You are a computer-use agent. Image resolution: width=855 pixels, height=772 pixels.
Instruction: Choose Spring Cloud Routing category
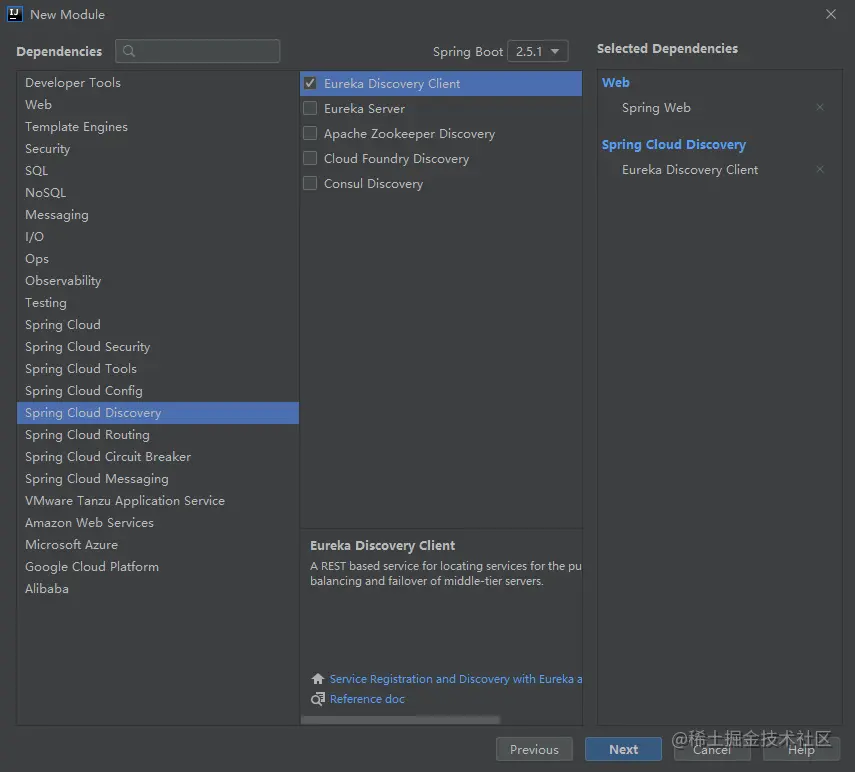coord(158,435)
